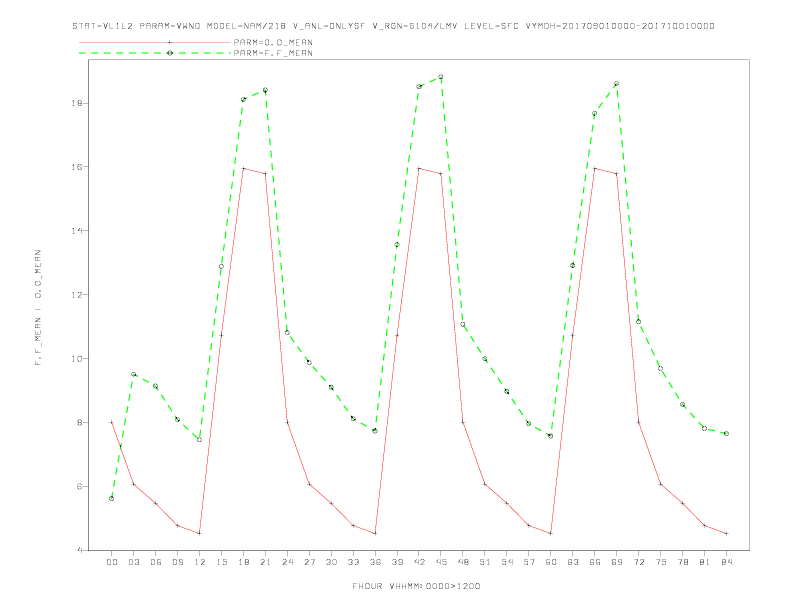Click x-axis forecast hour label 48
Image resolution: width=792 pixels, height=612 pixels.
coord(463,562)
